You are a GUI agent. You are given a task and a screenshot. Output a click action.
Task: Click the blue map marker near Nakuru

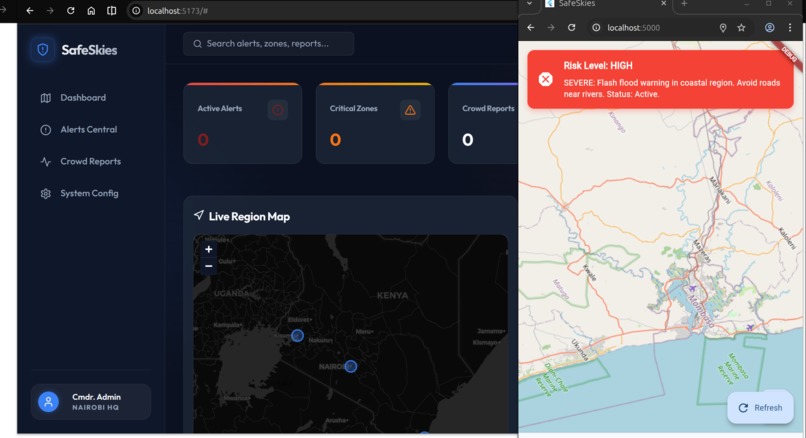297,336
